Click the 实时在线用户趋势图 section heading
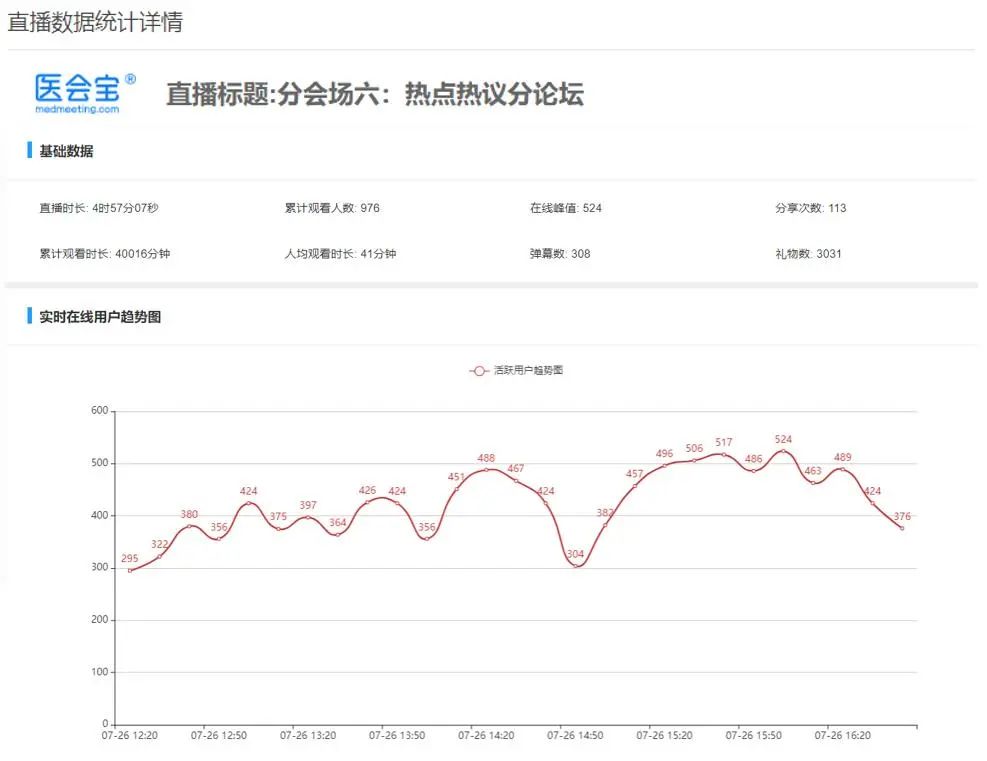 100,317
